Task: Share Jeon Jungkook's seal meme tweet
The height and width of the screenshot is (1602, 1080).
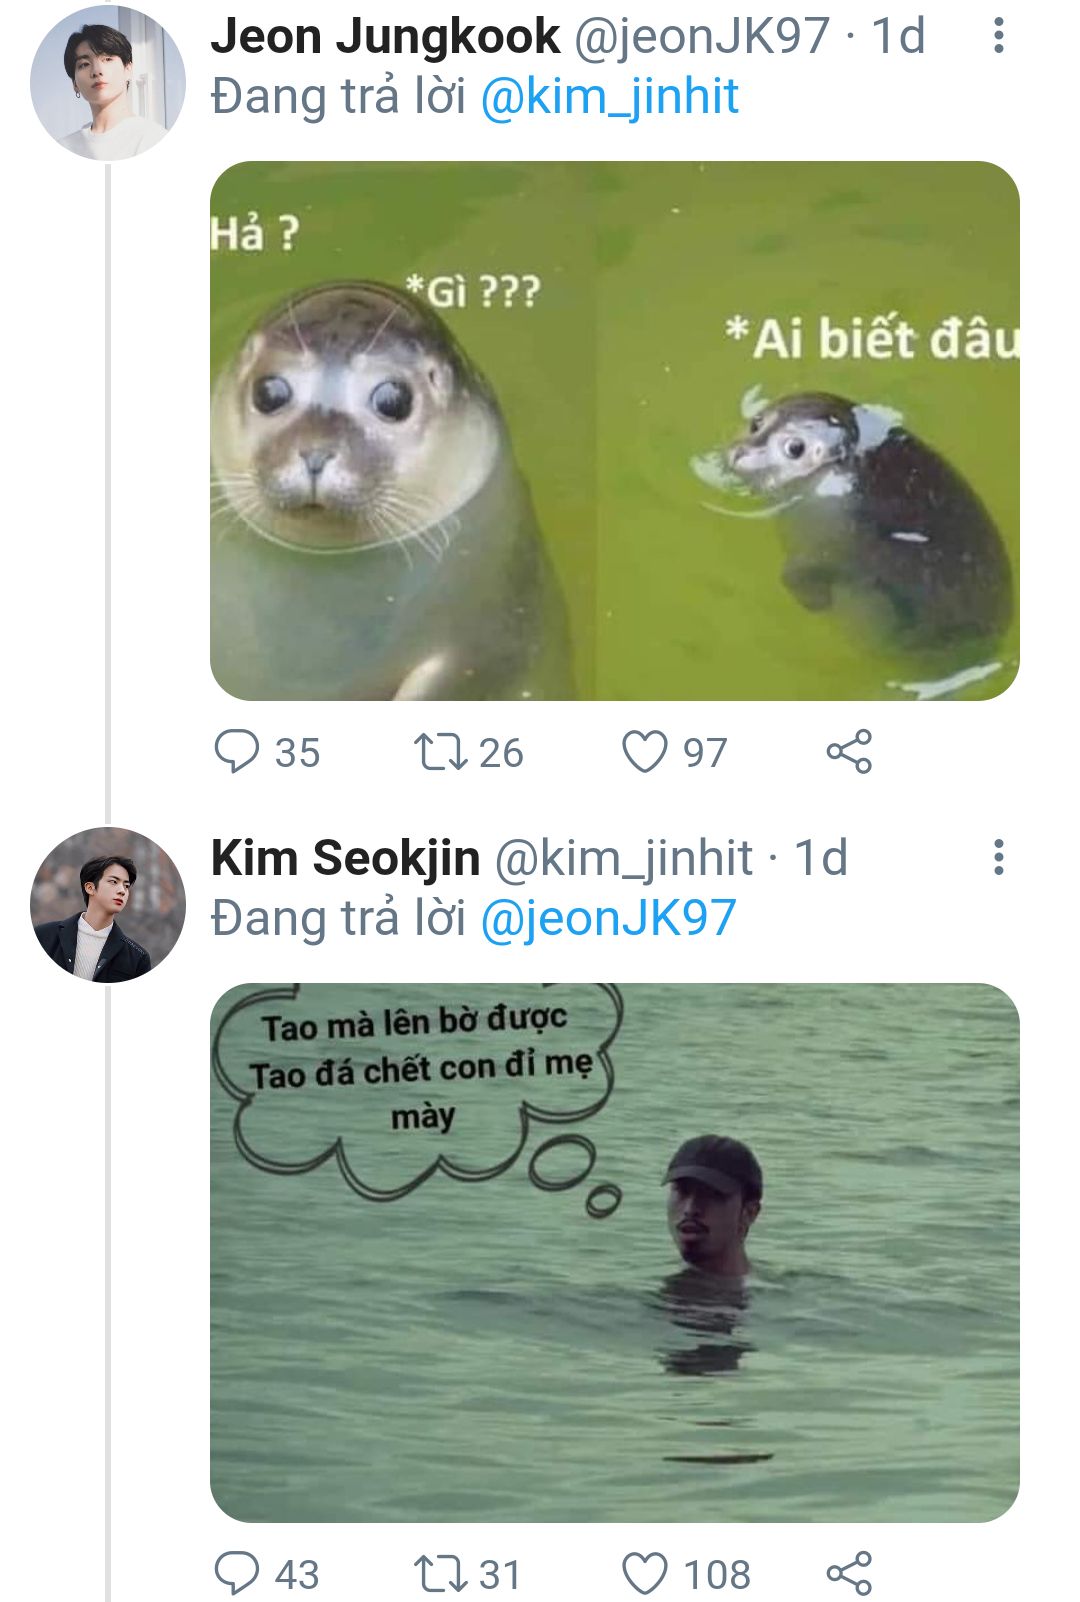Action: click(849, 752)
